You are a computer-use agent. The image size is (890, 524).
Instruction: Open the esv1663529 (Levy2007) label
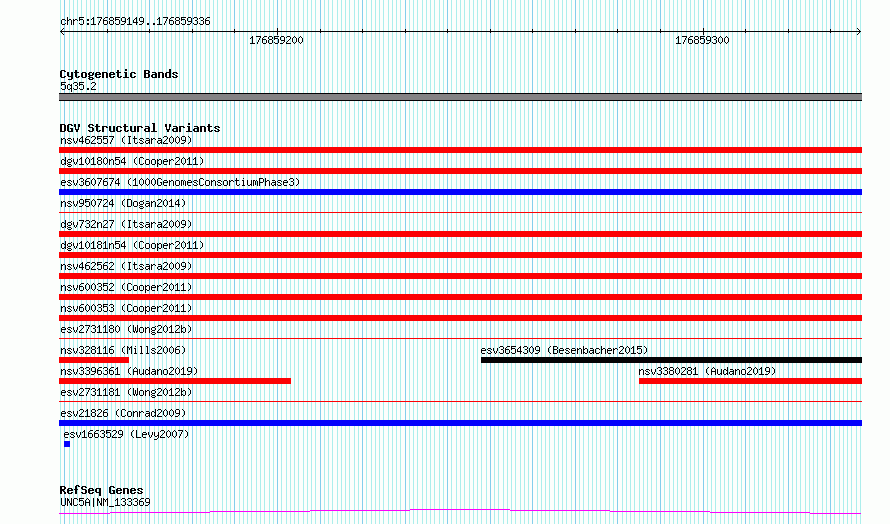[126, 434]
